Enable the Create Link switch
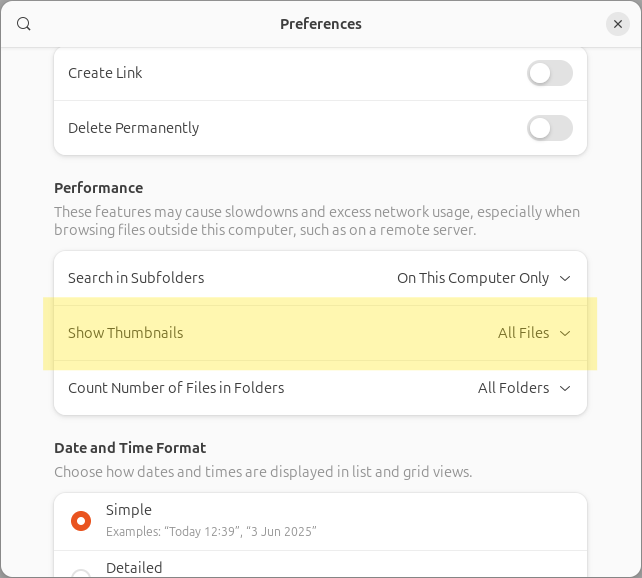Image resolution: width=642 pixels, height=578 pixels. (550, 73)
